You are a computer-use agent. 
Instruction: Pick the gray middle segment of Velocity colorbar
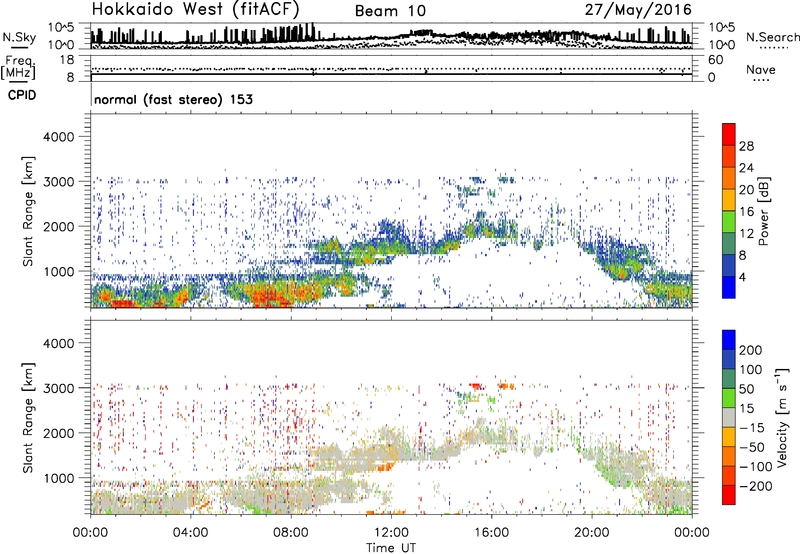[729, 418]
